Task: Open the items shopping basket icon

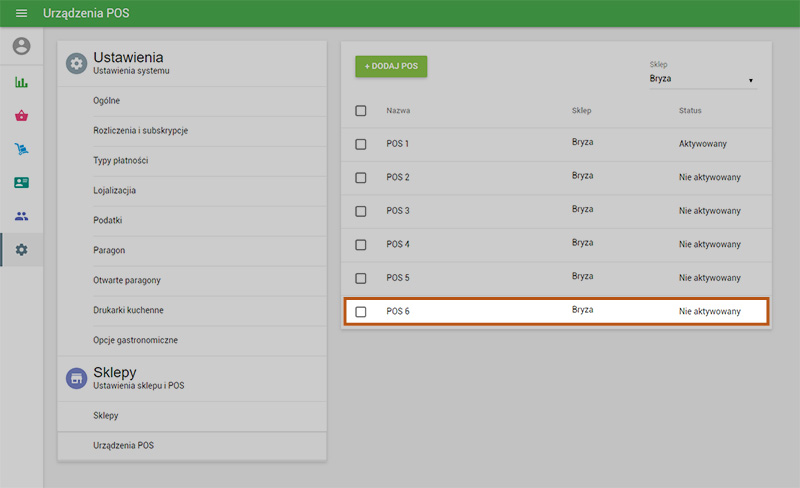Action: tap(21, 116)
